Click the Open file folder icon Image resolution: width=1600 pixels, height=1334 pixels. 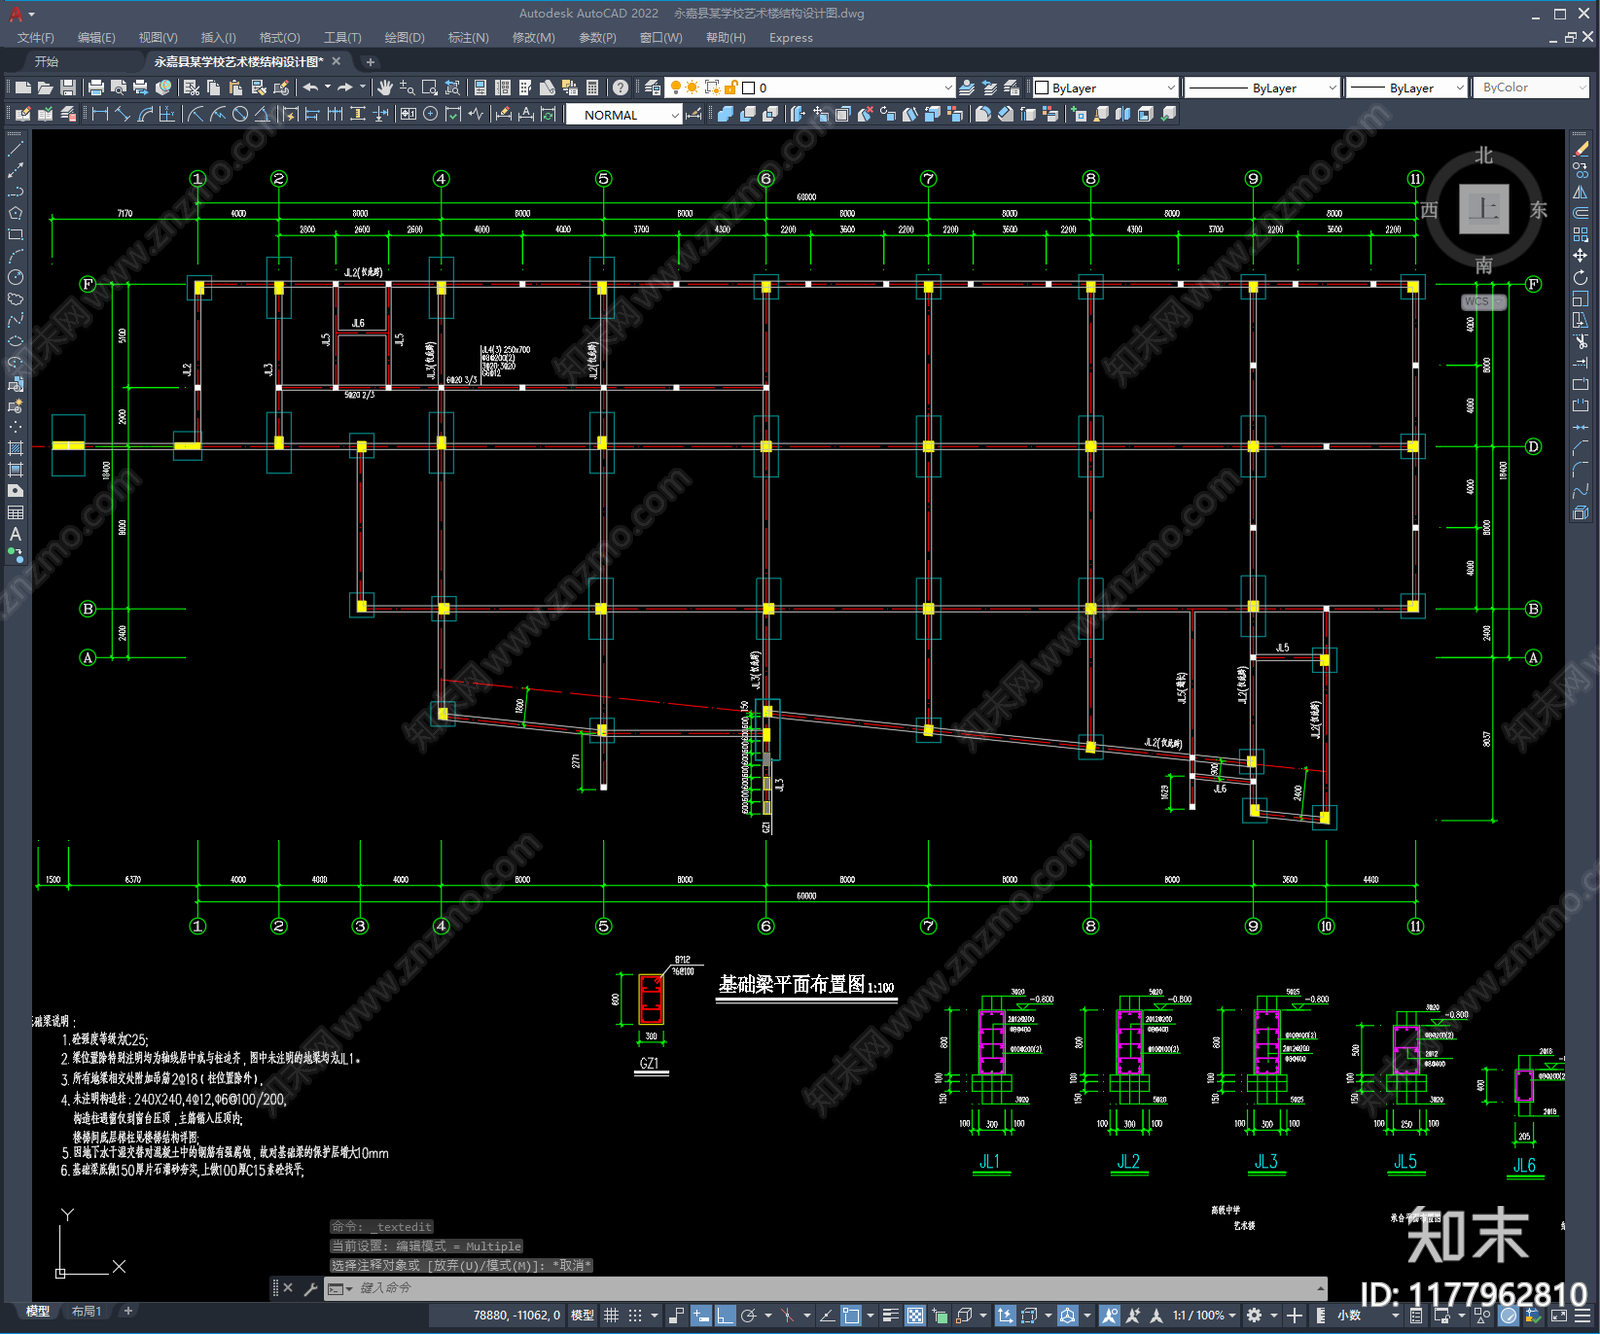45,88
